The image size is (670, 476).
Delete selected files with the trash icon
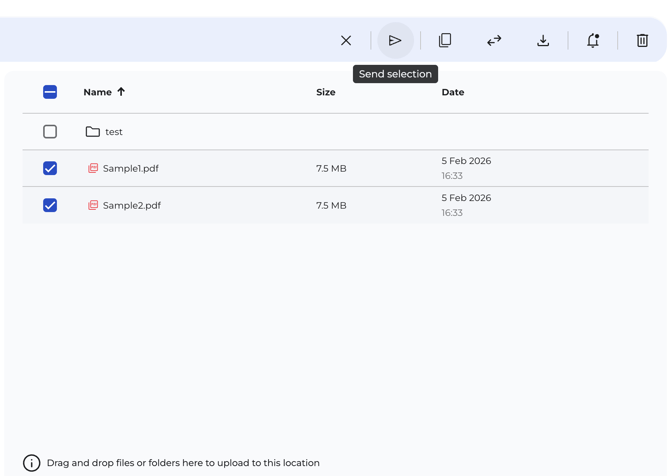pos(642,41)
